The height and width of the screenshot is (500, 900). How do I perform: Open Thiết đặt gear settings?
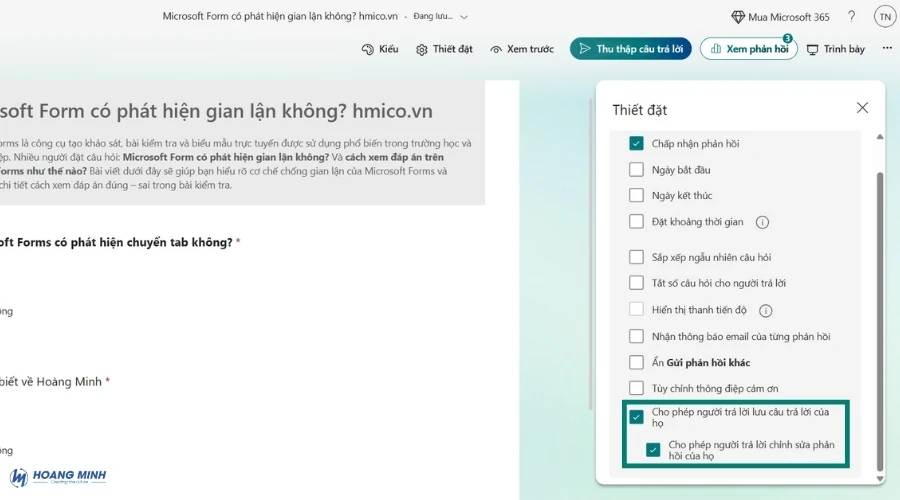coord(444,49)
